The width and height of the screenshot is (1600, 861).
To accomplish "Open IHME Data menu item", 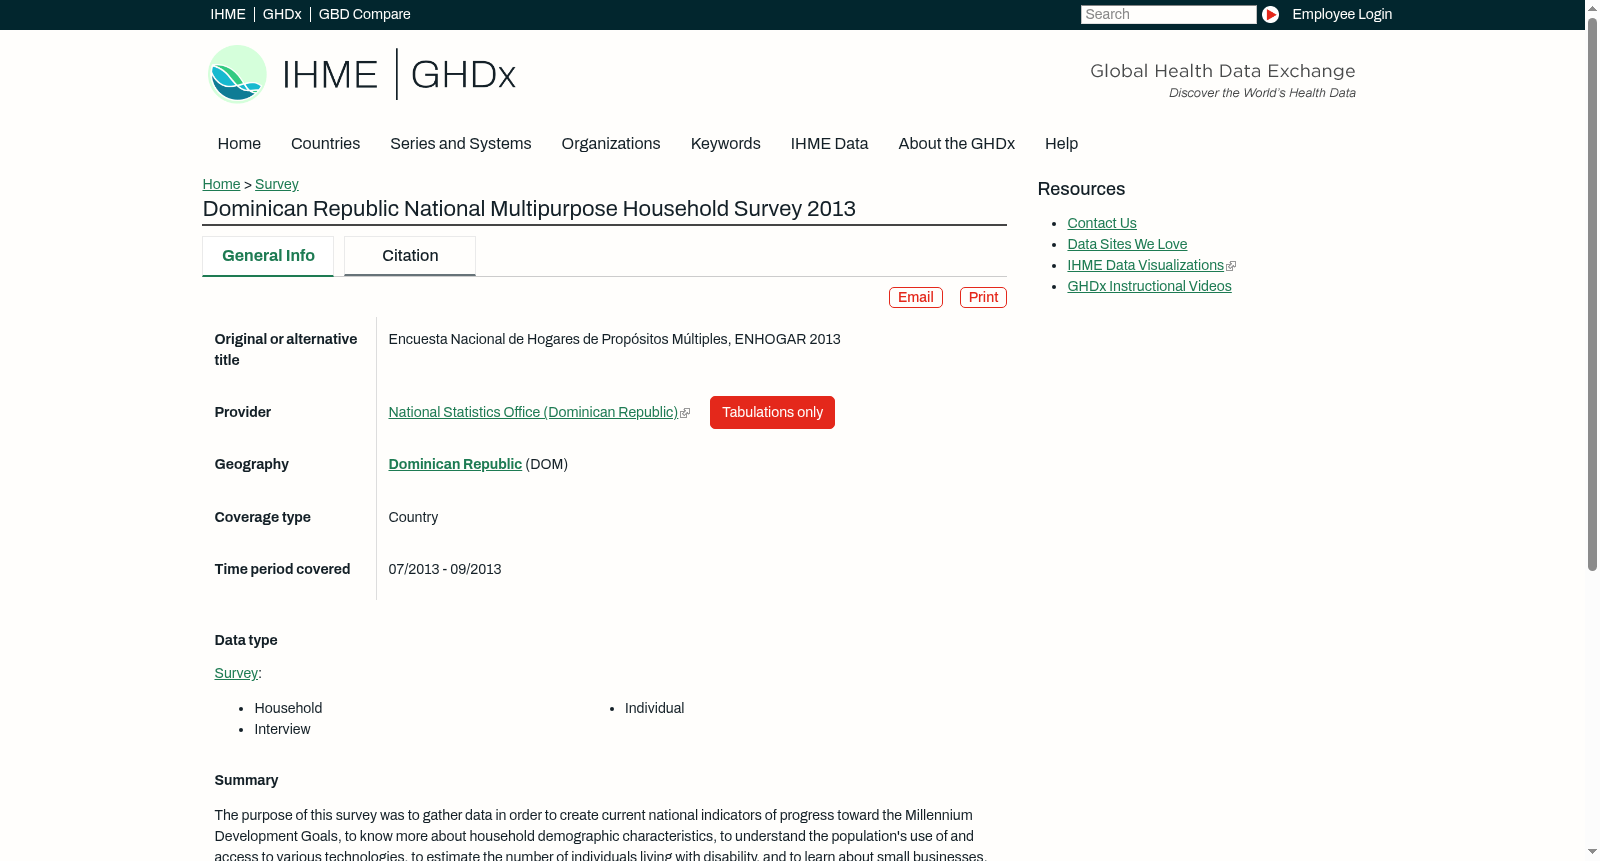I will click(x=829, y=144).
